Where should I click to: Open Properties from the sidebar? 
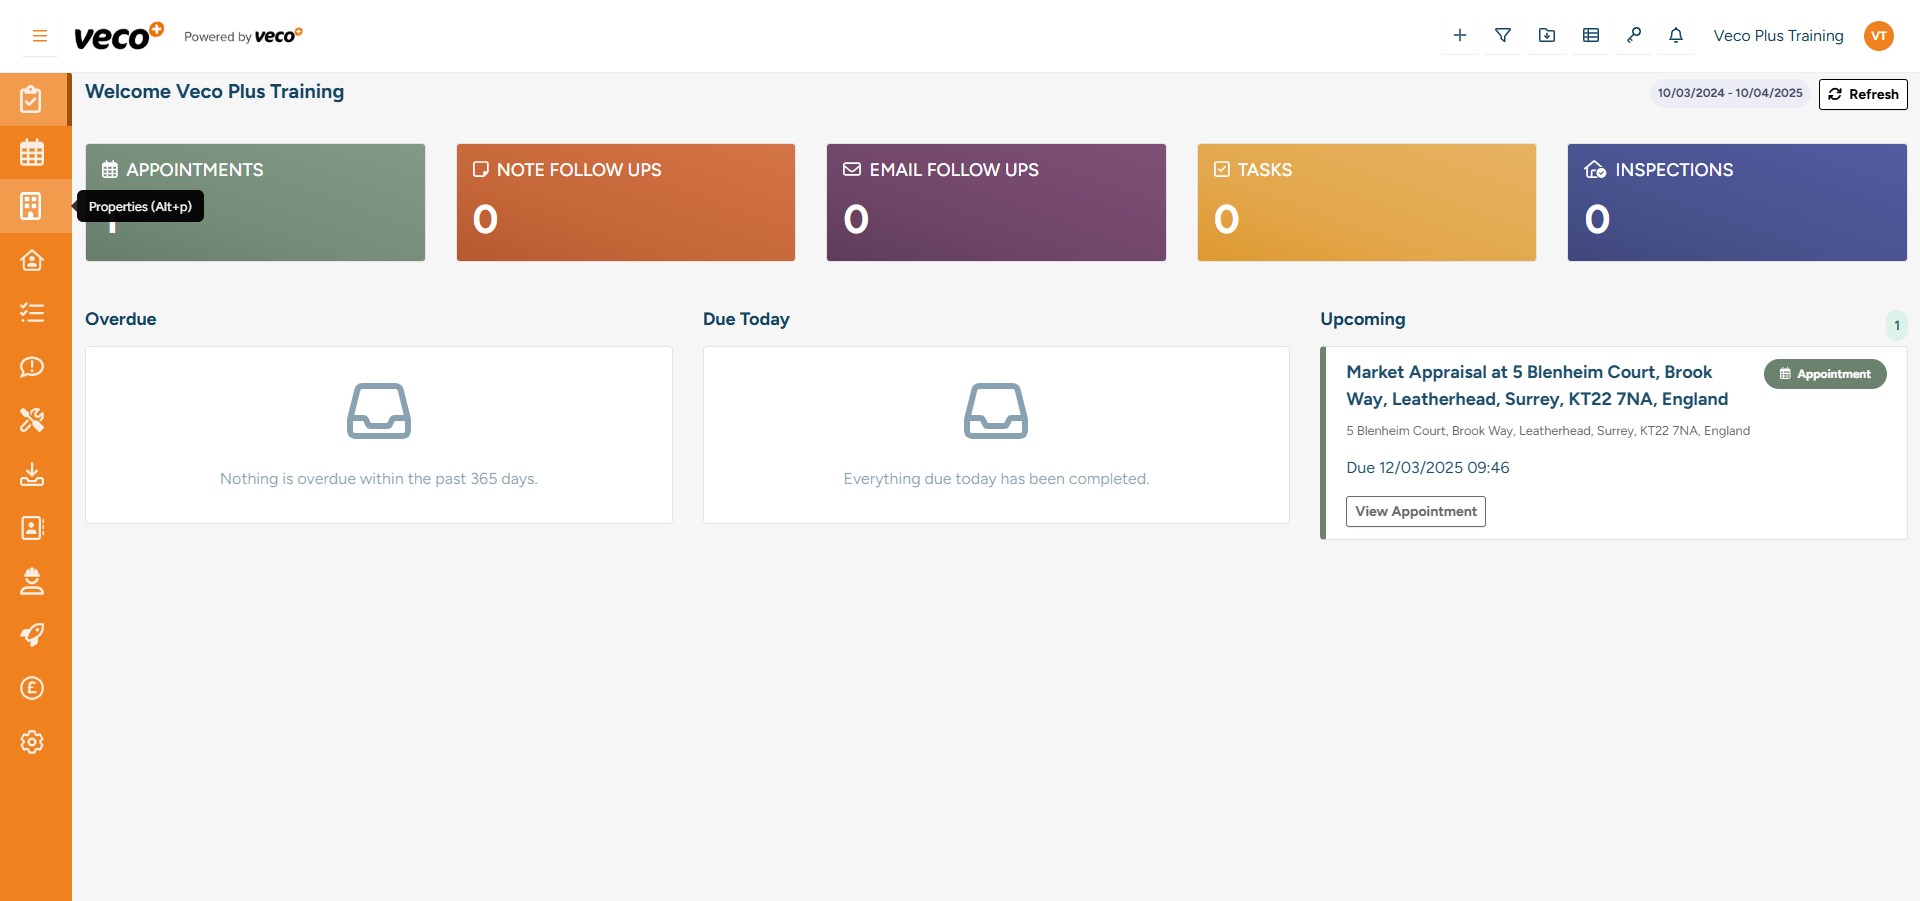coord(31,206)
